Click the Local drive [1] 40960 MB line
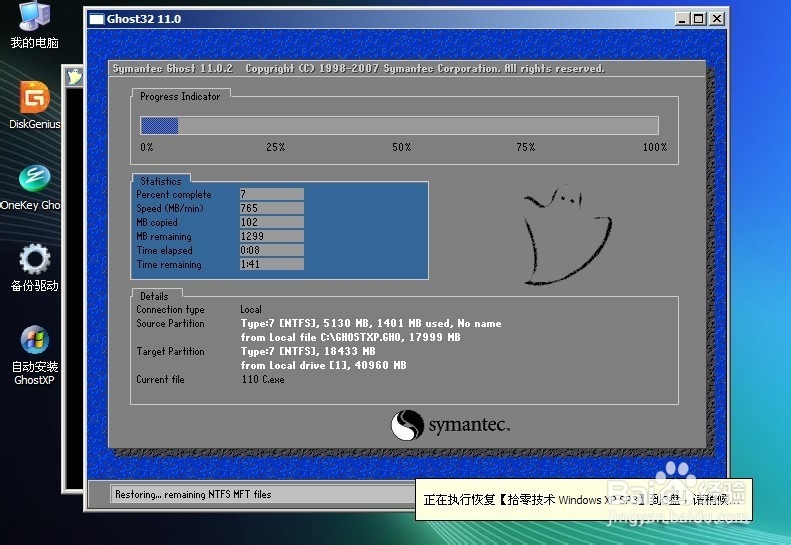791x545 pixels. point(323,365)
